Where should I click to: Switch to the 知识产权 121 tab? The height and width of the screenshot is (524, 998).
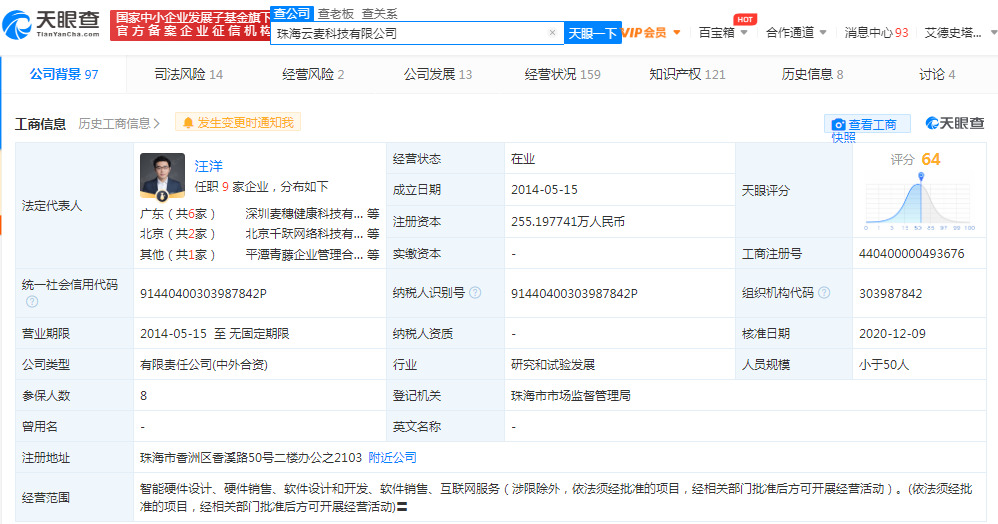tap(687, 74)
